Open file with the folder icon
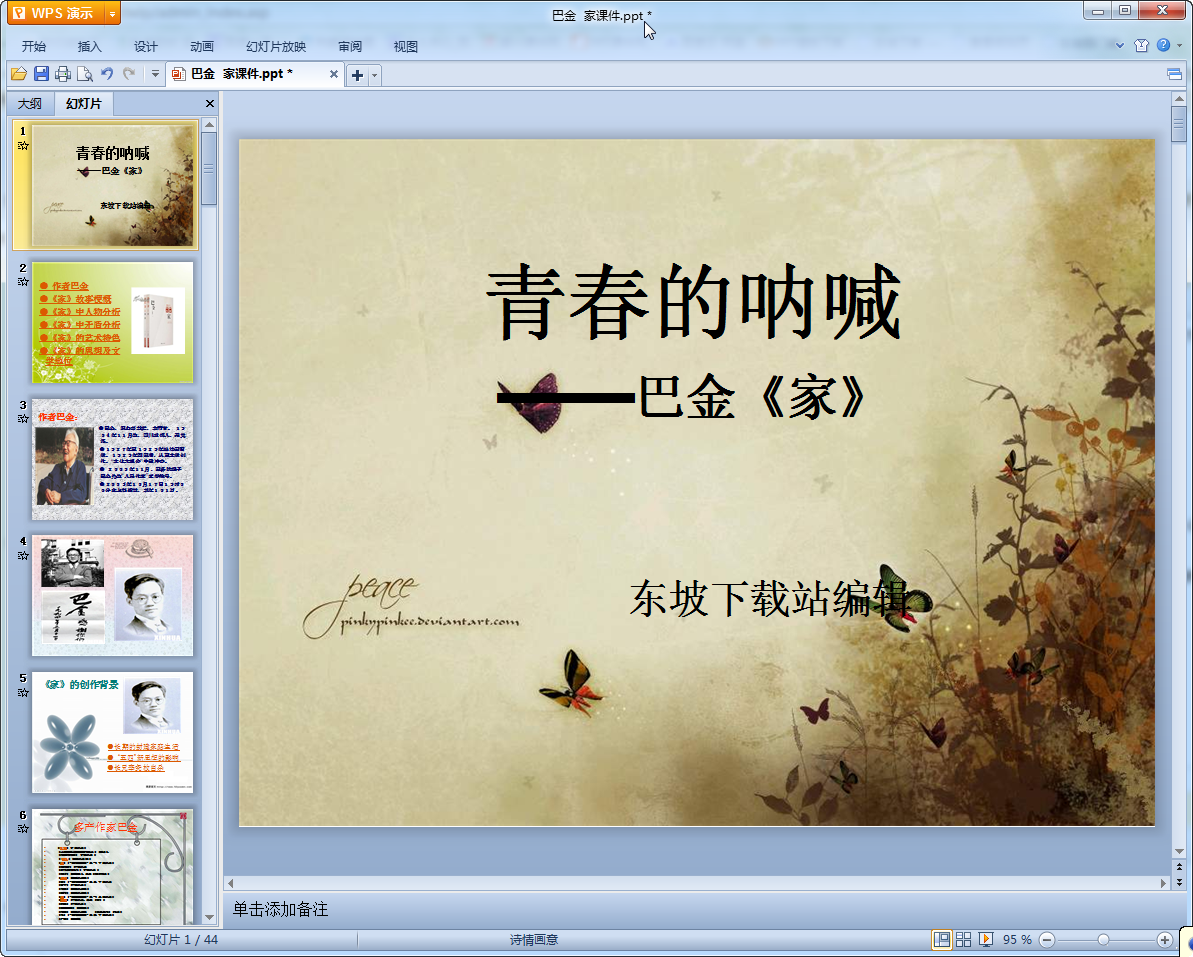The height and width of the screenshot is (957, 1193). click(19, 74)
